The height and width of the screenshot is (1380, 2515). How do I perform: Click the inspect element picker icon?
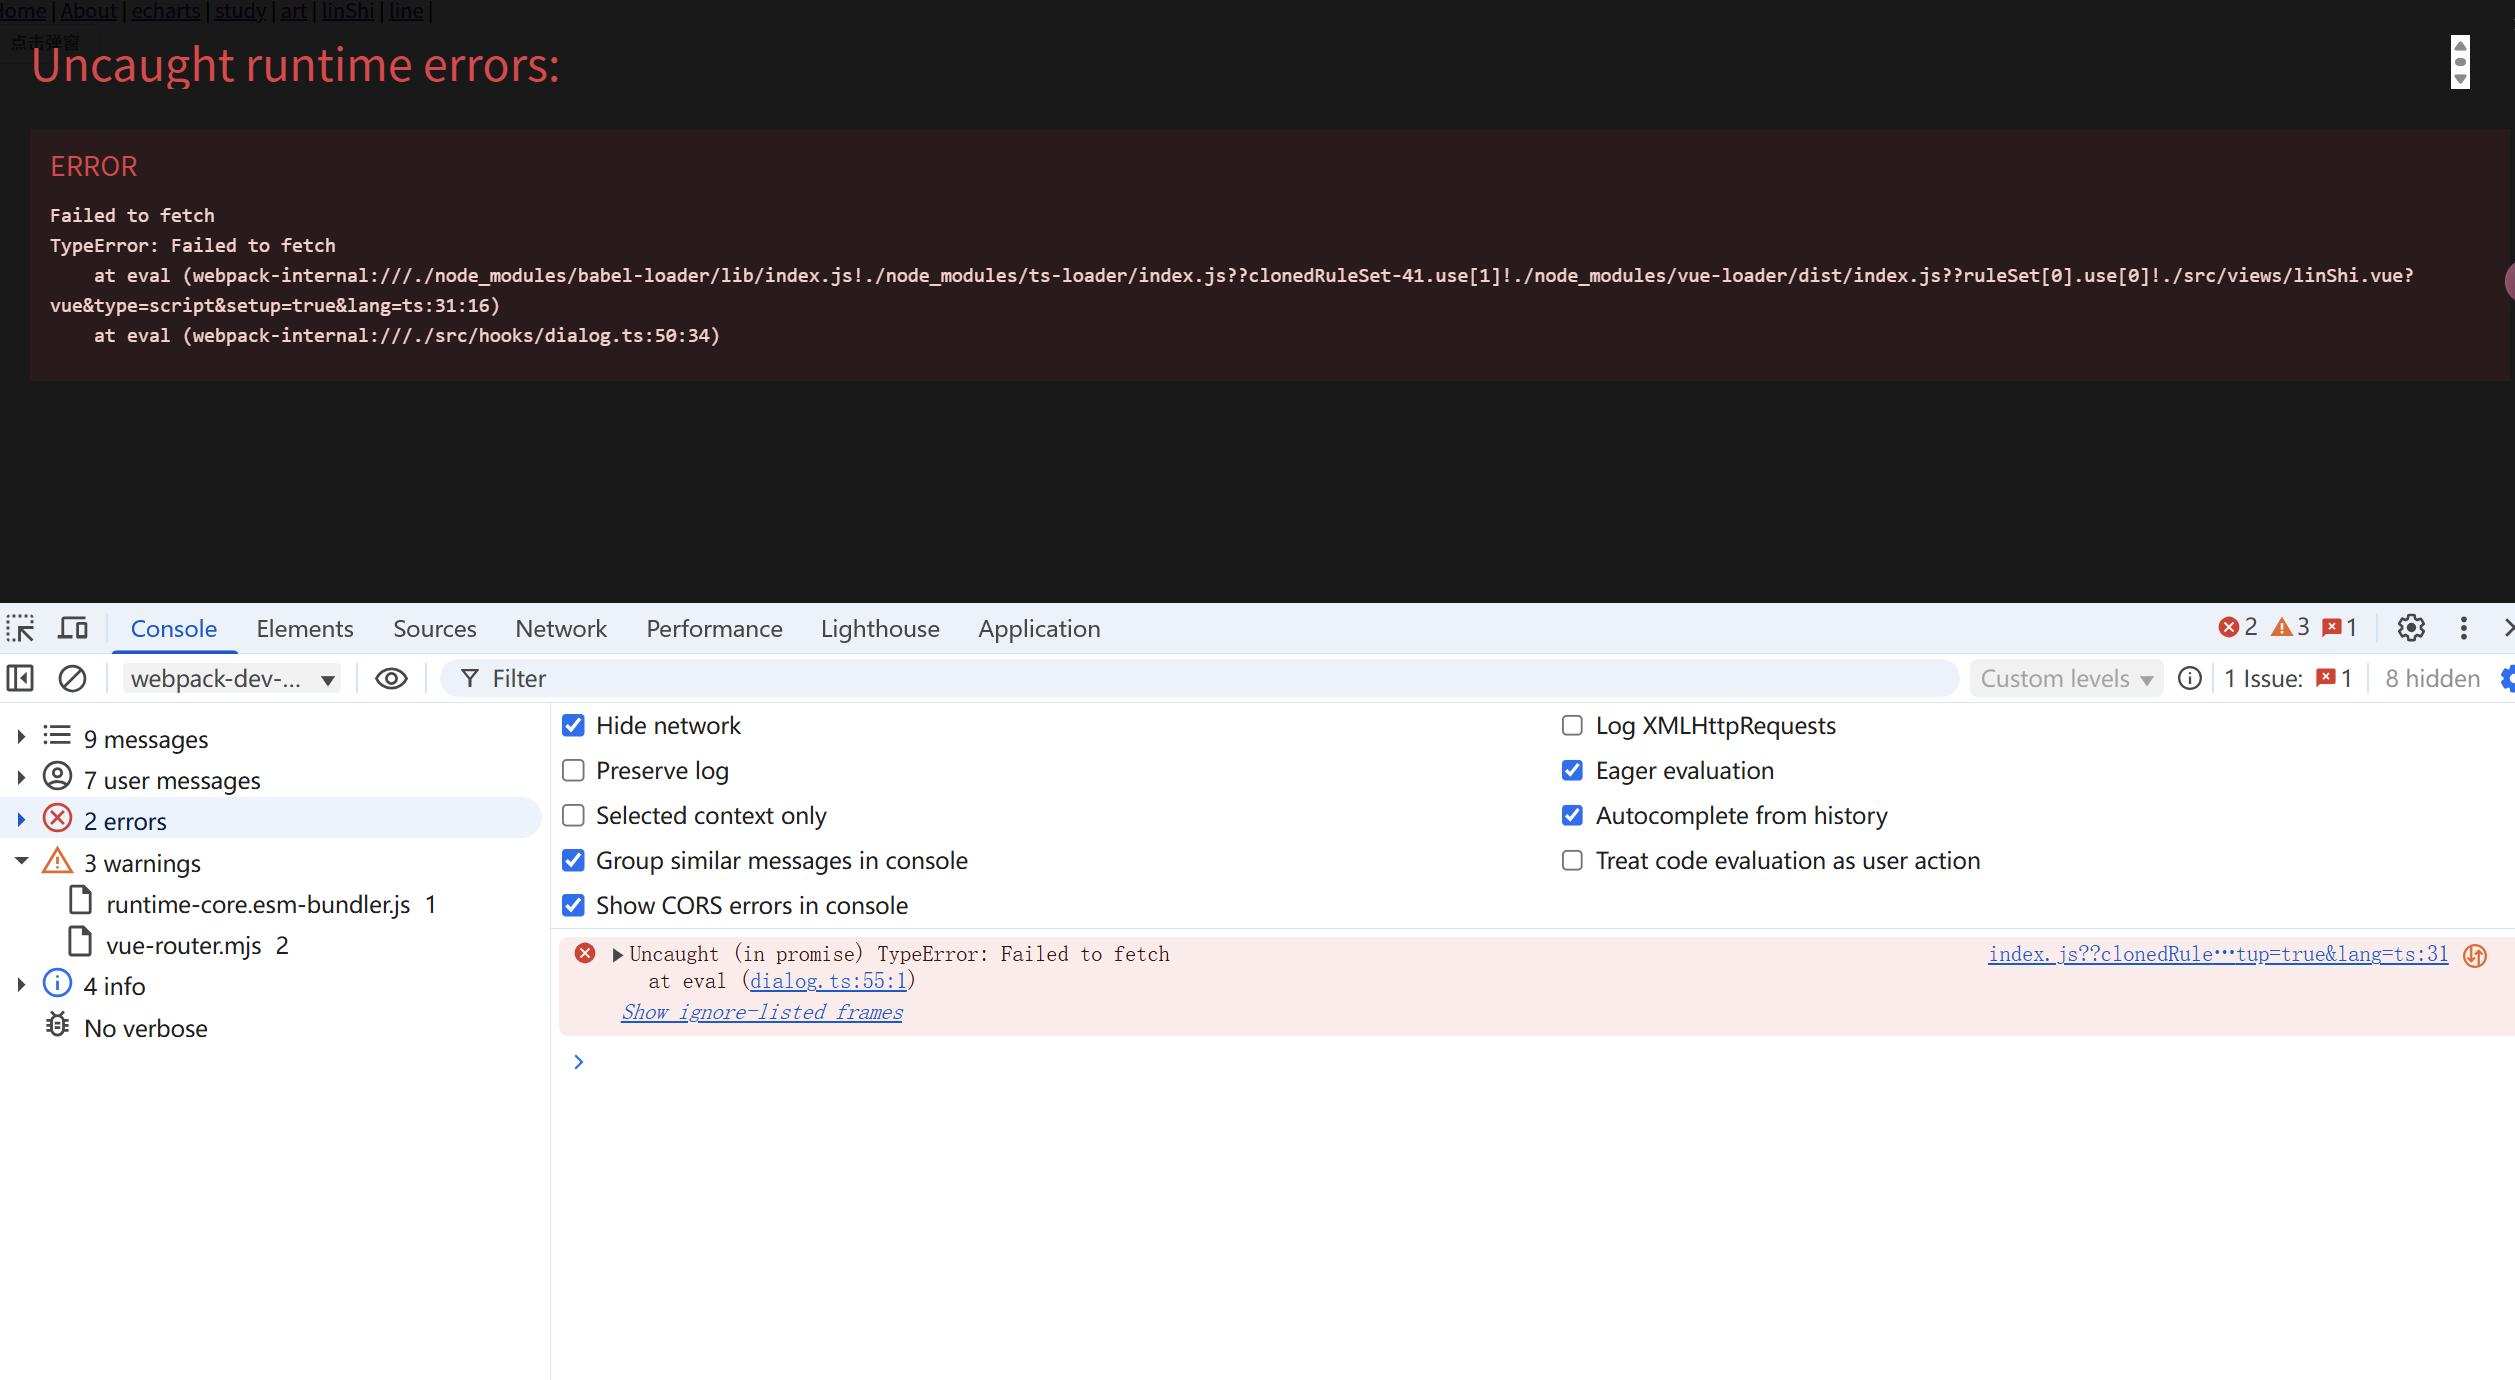pos(20,628)
